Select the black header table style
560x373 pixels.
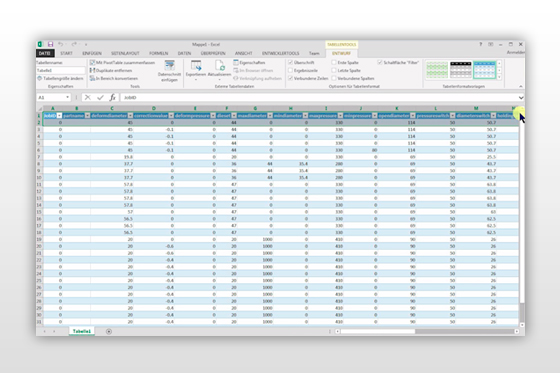pos(461,70)
